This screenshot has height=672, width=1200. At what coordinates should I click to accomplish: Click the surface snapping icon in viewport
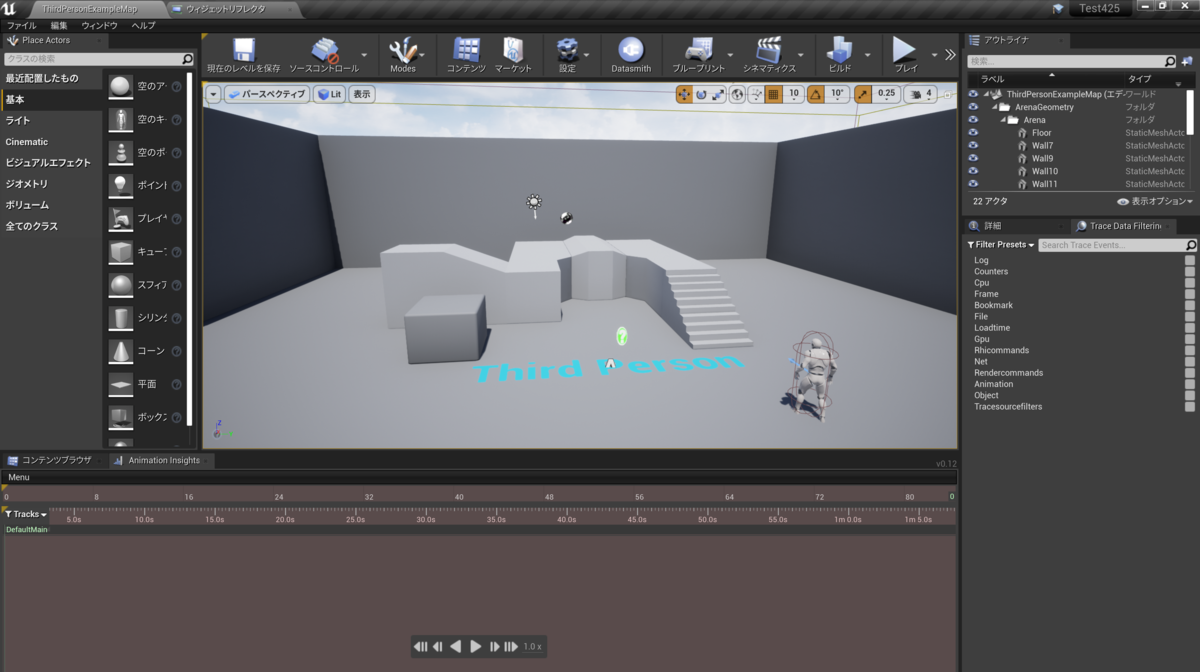coord(756,94)
